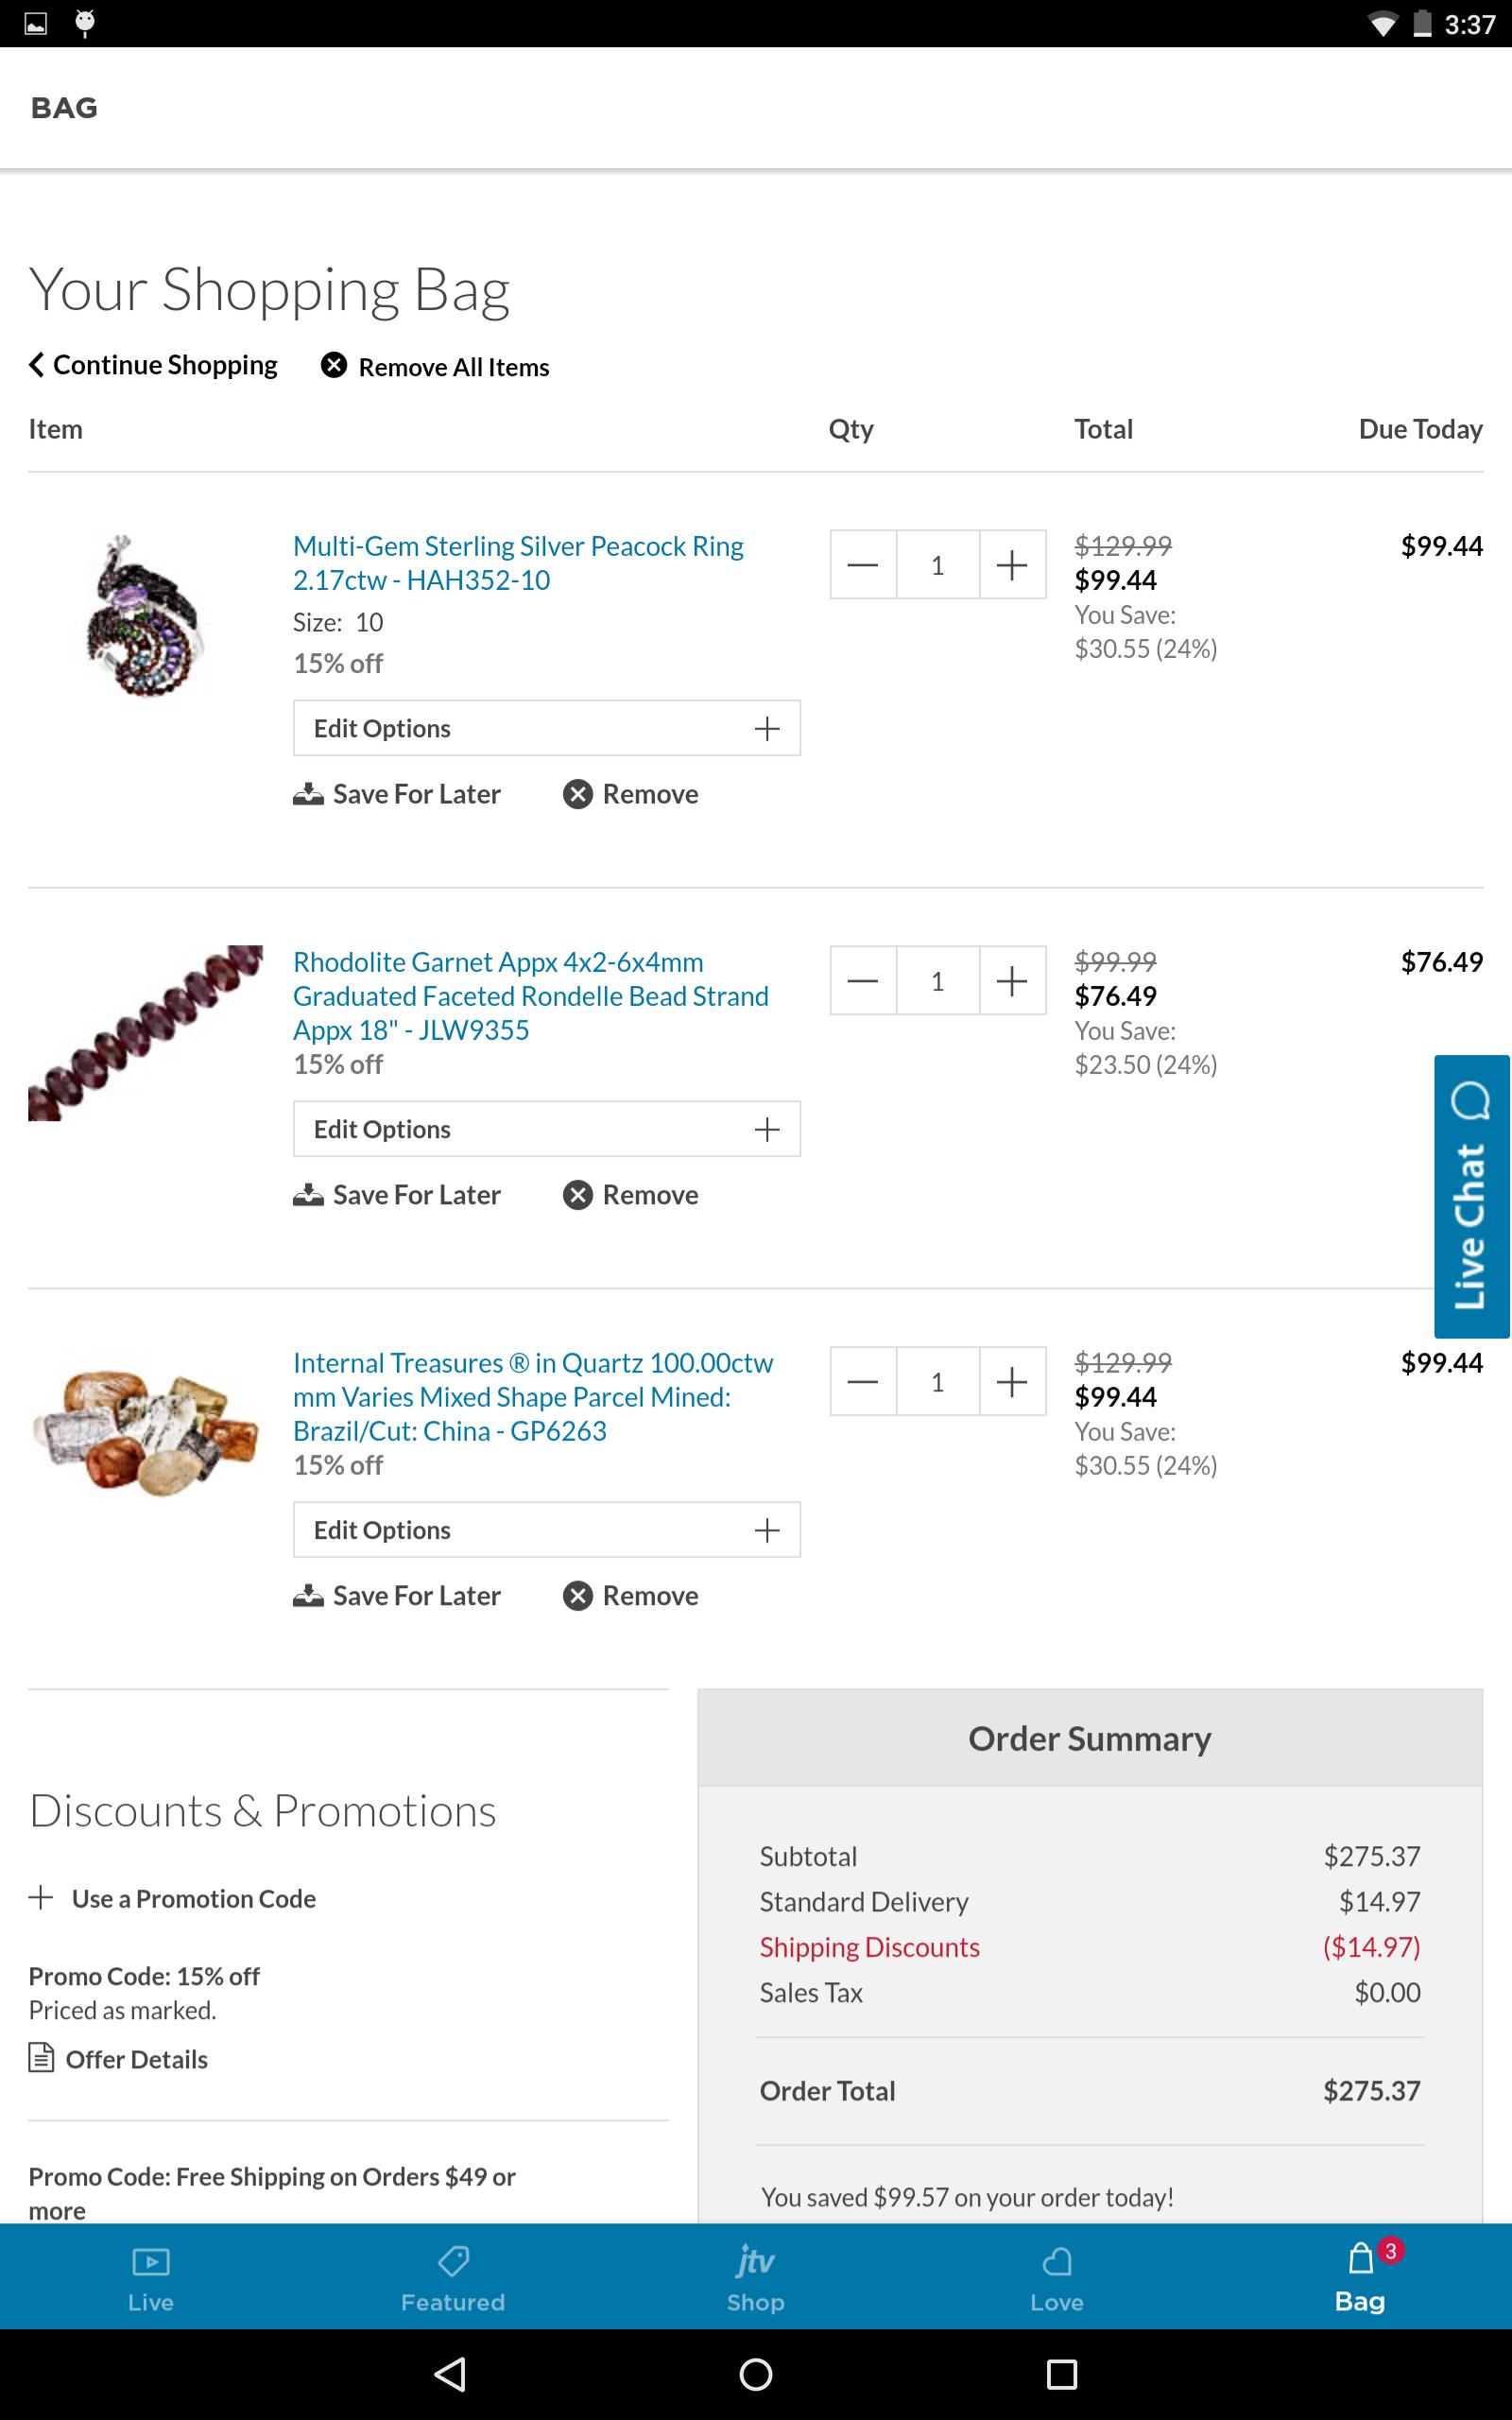Save the Rhodolite Garnet strand for later
This screenshot has width=1512, height=2420.
(397, 1195)
